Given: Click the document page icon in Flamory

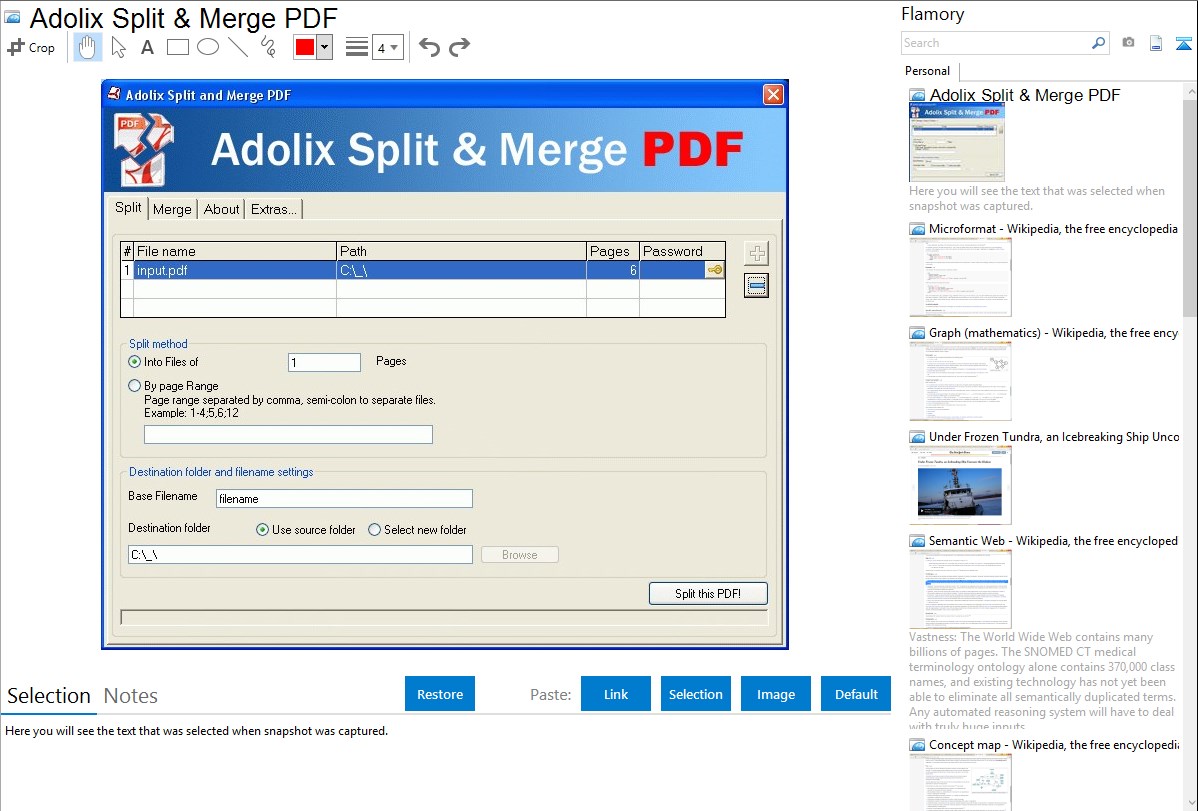Looking at the screenshot, I should (1156, 43).
